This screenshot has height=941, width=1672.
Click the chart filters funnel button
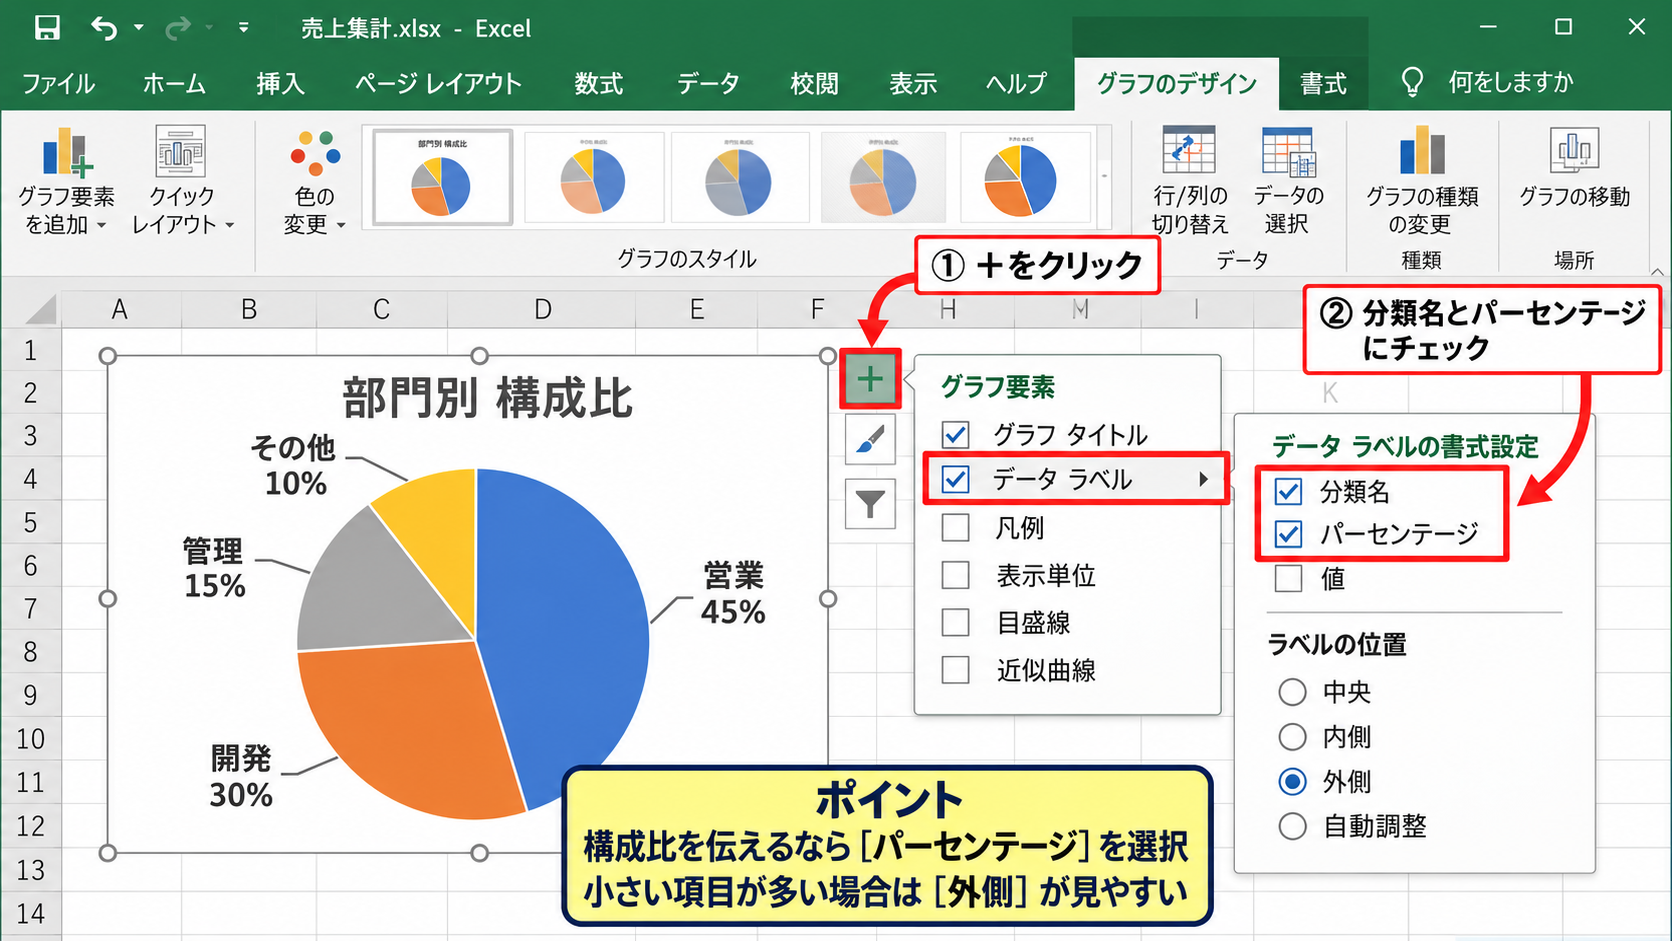click(x=870, y=503)
